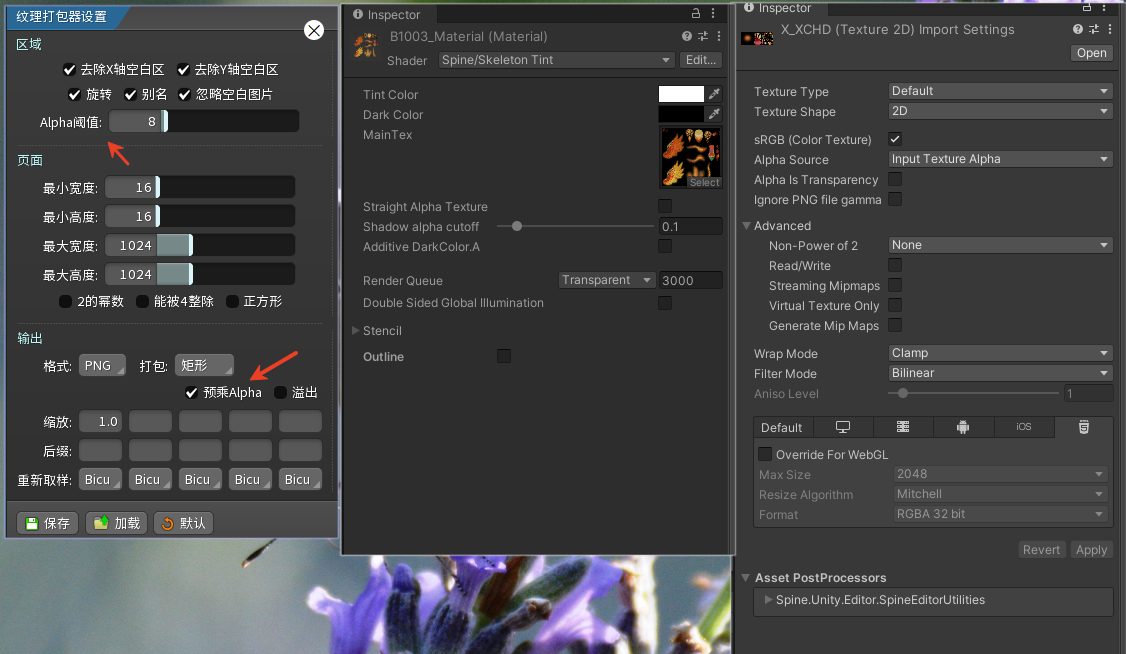
Task: Click the Apply button
Action: point(1091,550)
